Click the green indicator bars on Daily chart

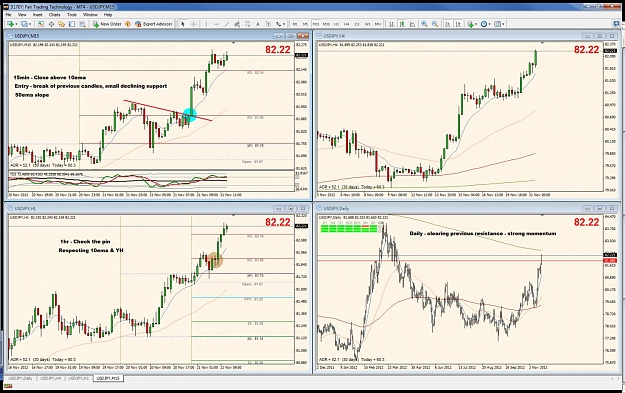click(349, 229)
